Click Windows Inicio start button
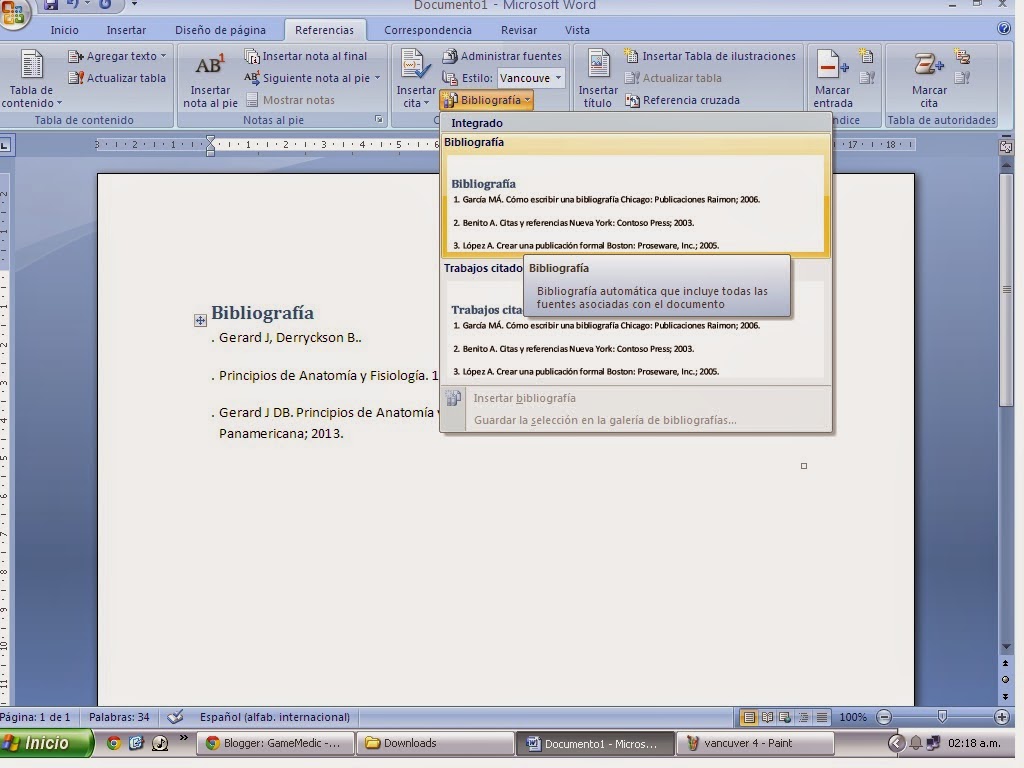Viewport: 1024px width, 768px height. coord(46,743)
